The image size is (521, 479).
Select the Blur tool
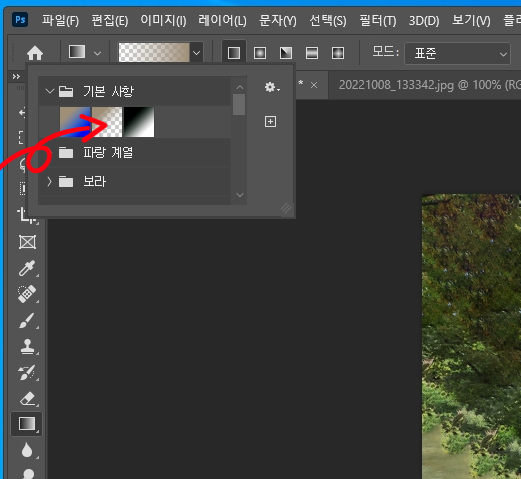[27, 450]
